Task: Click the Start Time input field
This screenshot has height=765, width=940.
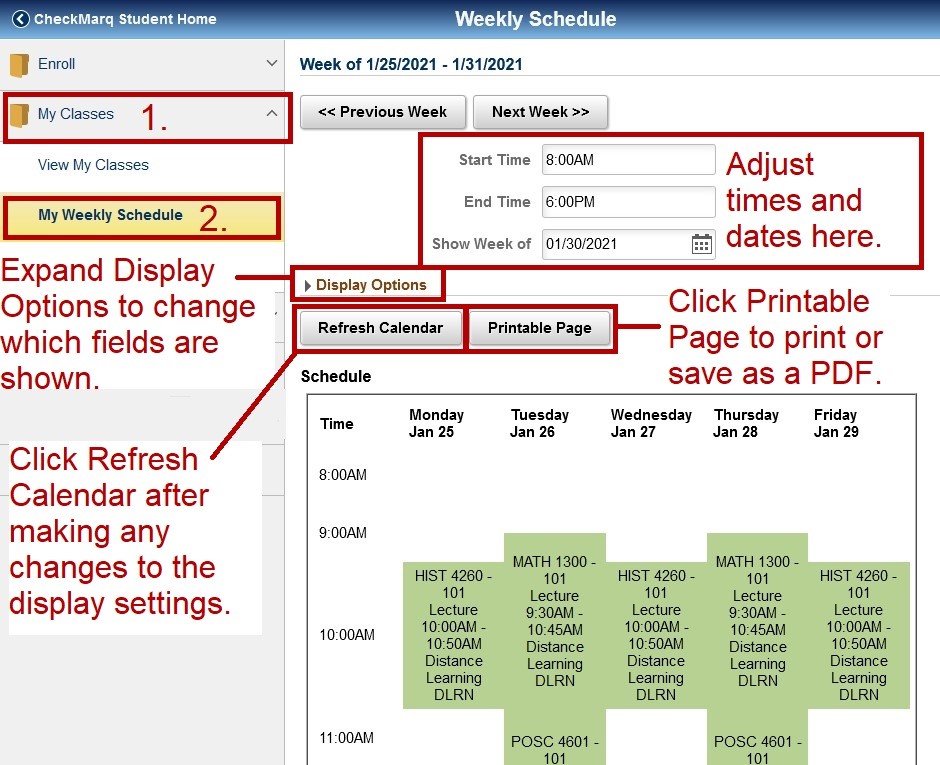Action: tap(628, 160)
